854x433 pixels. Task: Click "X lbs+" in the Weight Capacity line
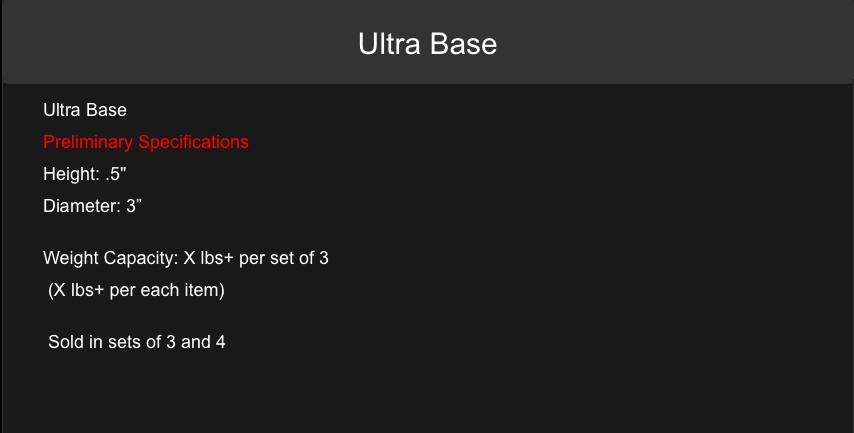tap(205, 258)
